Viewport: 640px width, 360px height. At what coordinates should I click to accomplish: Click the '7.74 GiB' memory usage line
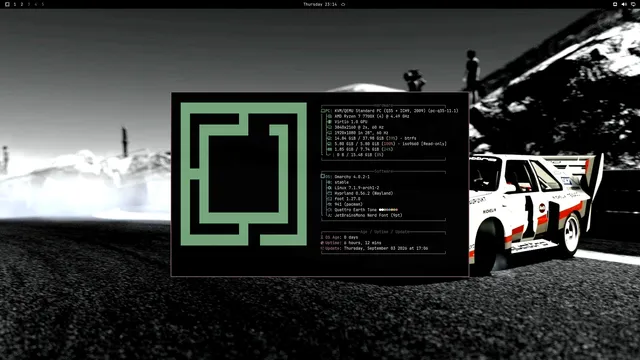click(x=364, y=149)
